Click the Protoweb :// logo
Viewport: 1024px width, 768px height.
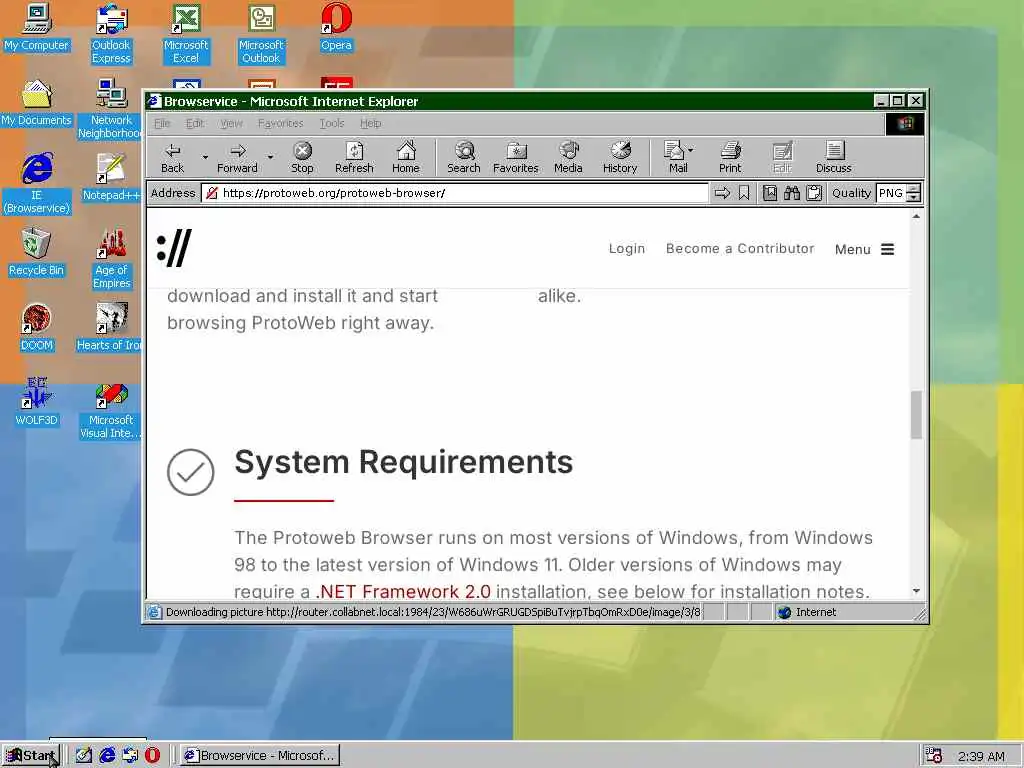pos(174,248)
